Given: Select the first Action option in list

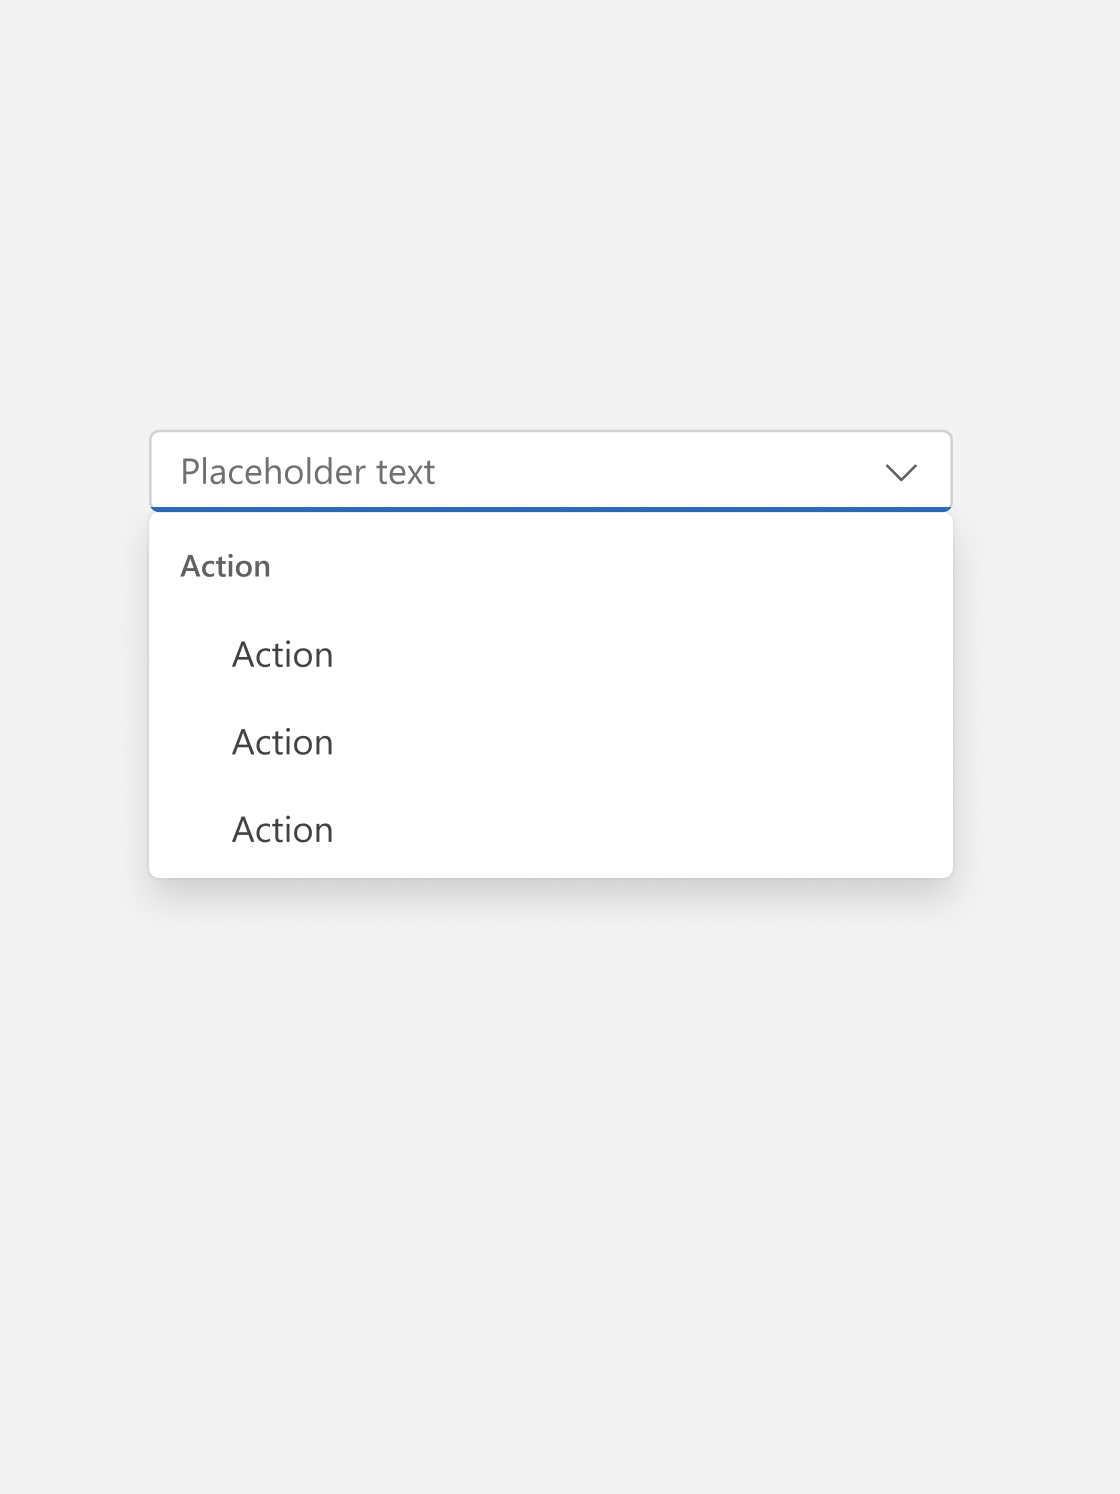Looking at the screenshot, I should pyautogui.click(x=283, y=655).
